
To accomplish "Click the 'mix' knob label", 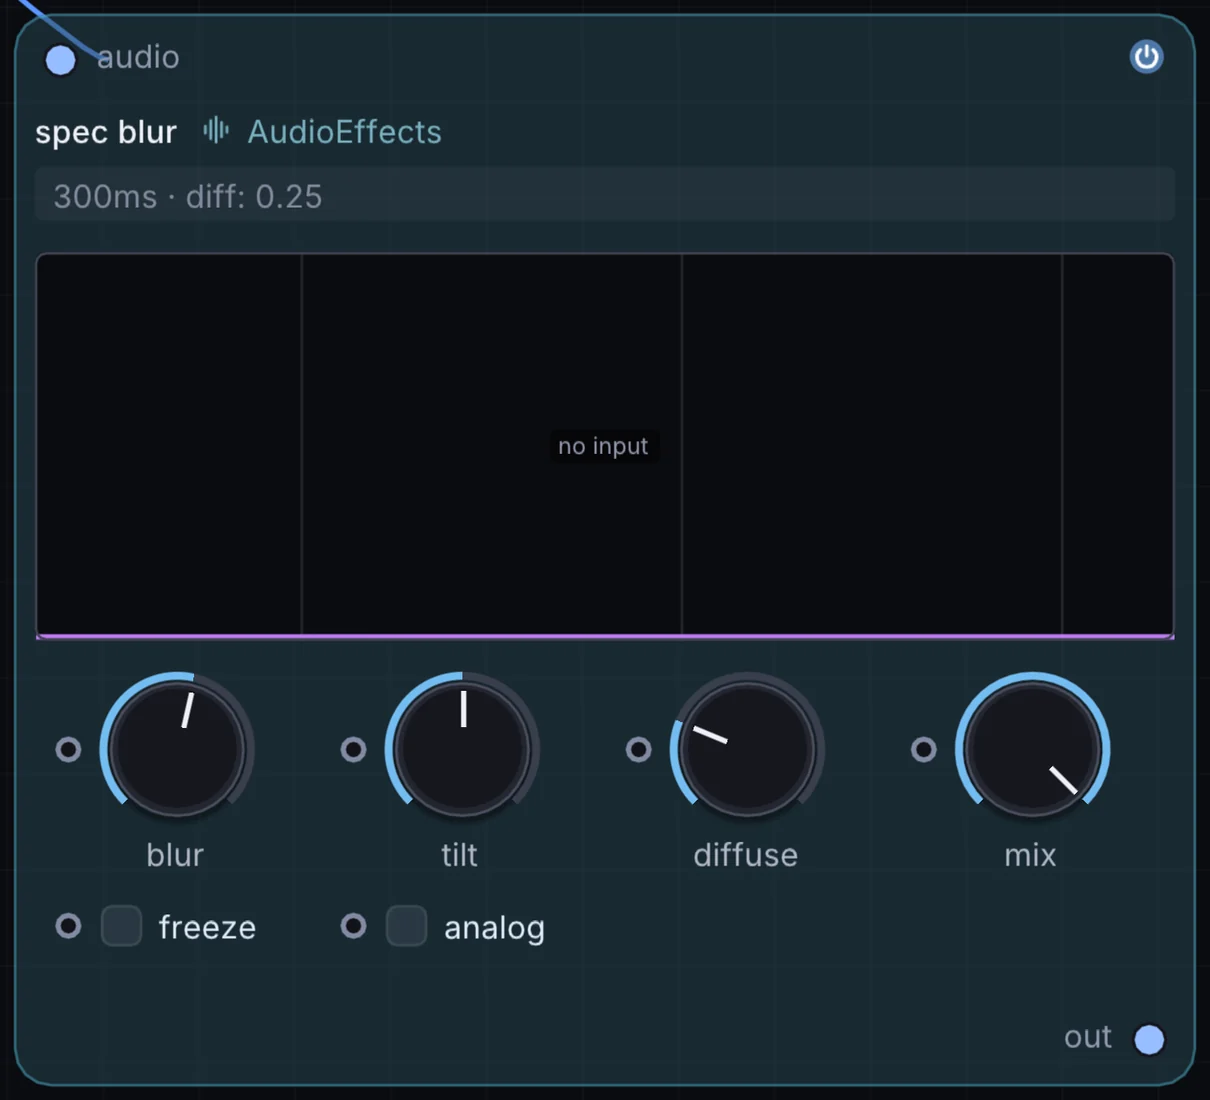I will point(1030,855).
